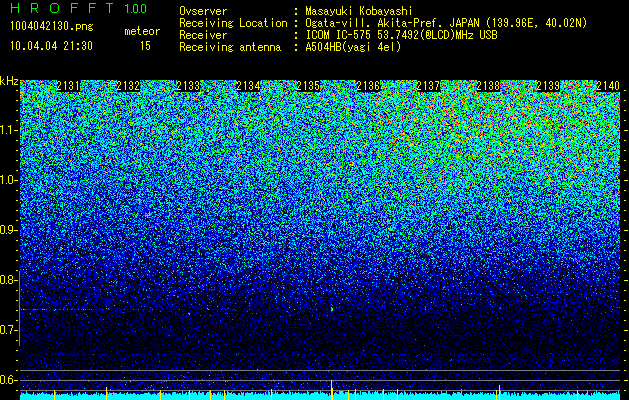Click the 2136 time marker
The image size is (629, 400).
tap(368, 86)
